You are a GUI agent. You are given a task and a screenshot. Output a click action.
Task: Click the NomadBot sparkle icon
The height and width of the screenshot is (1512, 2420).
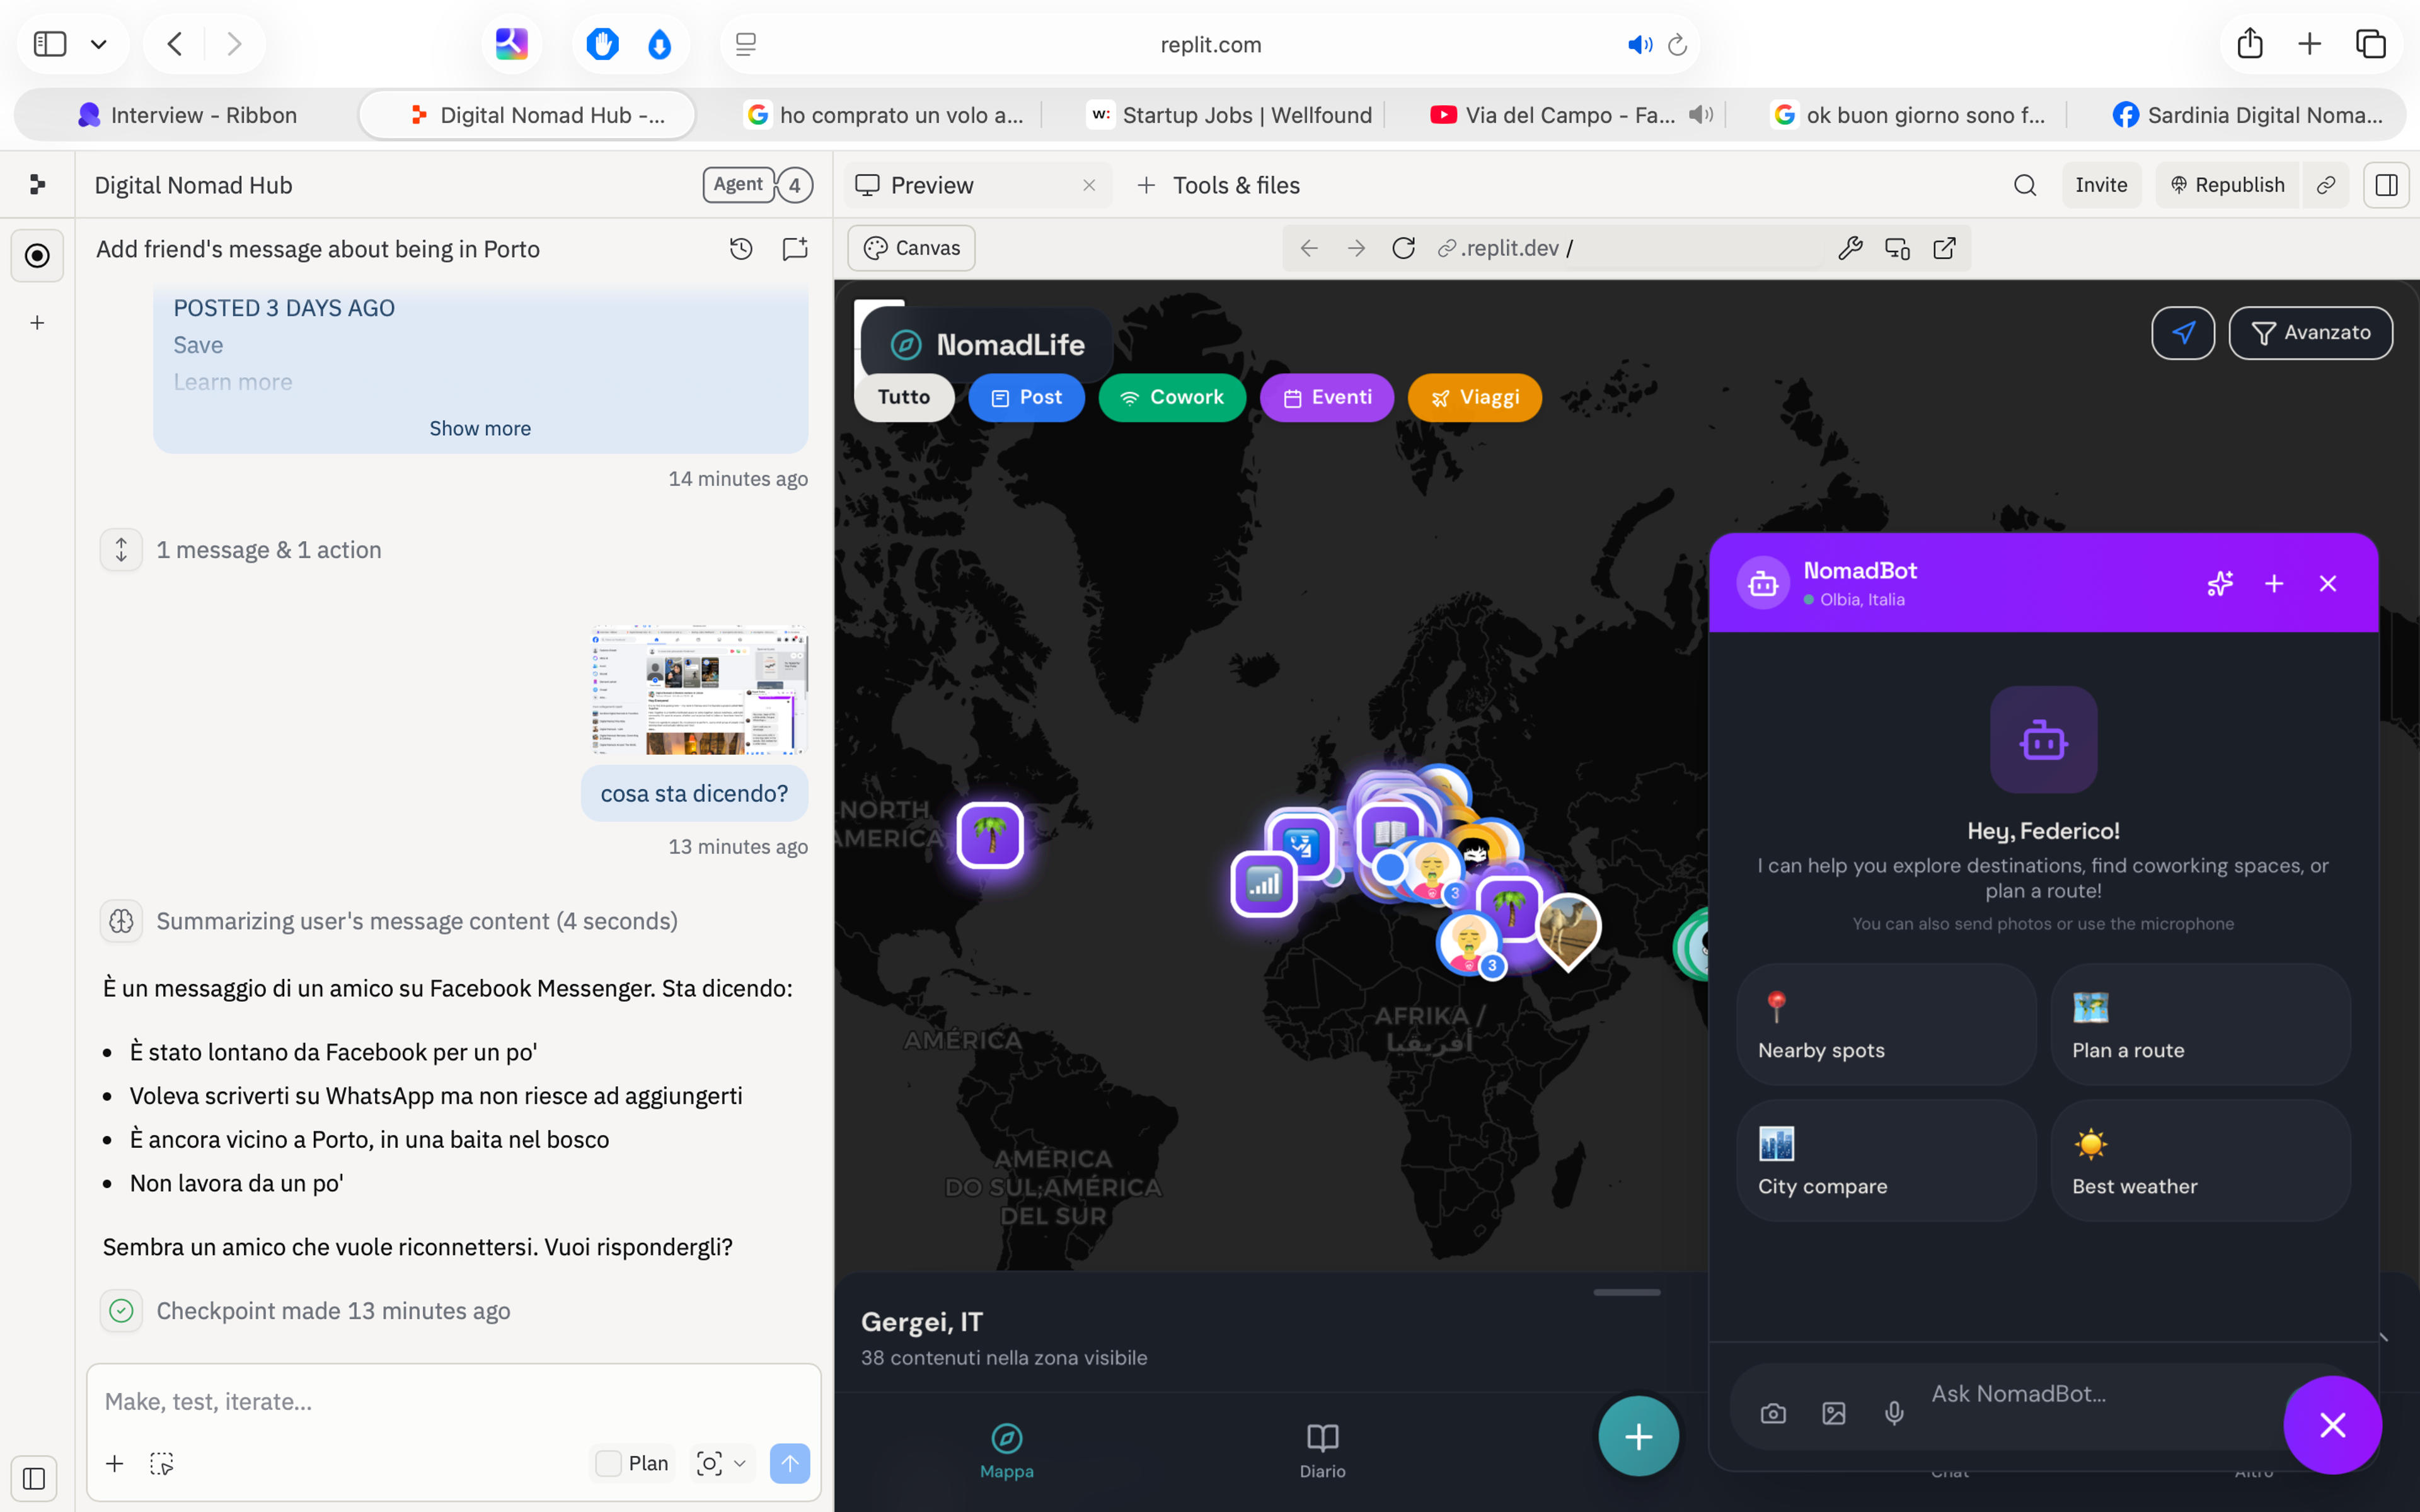pos(2220,583)
